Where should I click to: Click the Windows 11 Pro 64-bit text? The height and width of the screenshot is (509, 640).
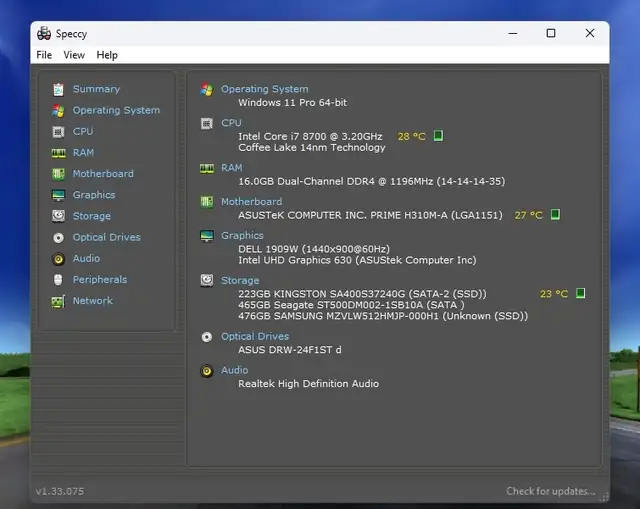click(x=293, y=102)
